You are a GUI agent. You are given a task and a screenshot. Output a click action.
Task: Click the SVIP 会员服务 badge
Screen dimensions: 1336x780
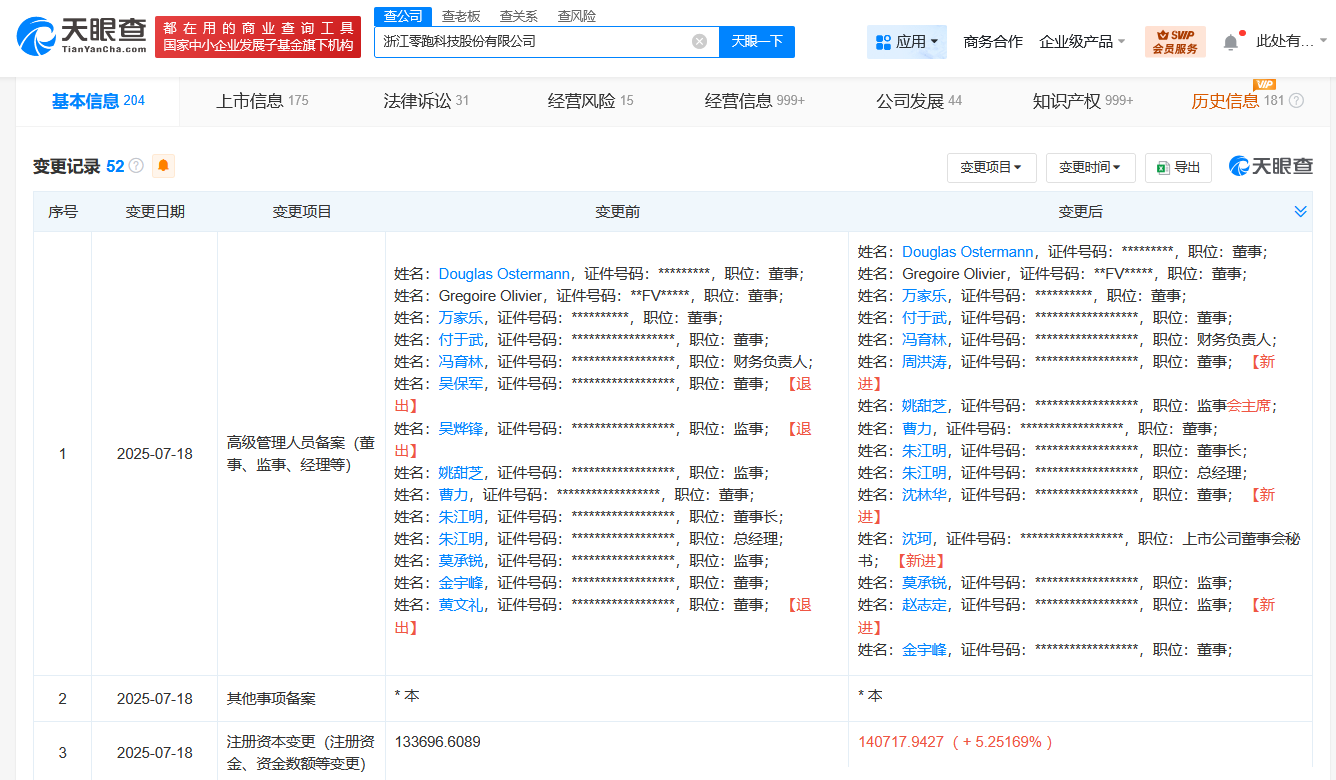[x=1175, y=42]
